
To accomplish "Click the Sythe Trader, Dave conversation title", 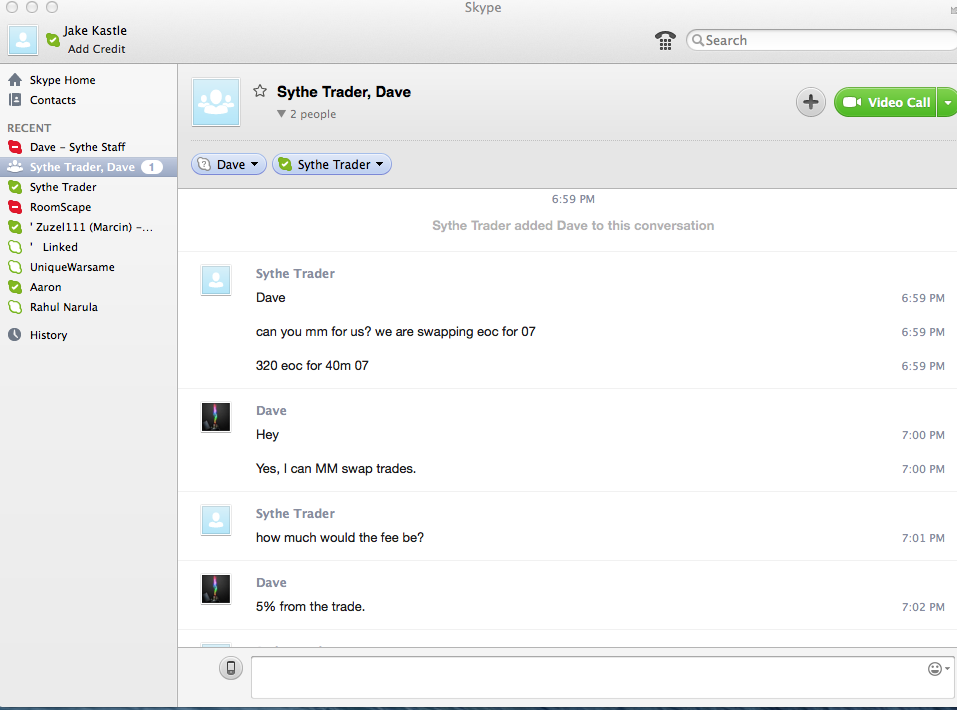I will (x=344, y=92).
